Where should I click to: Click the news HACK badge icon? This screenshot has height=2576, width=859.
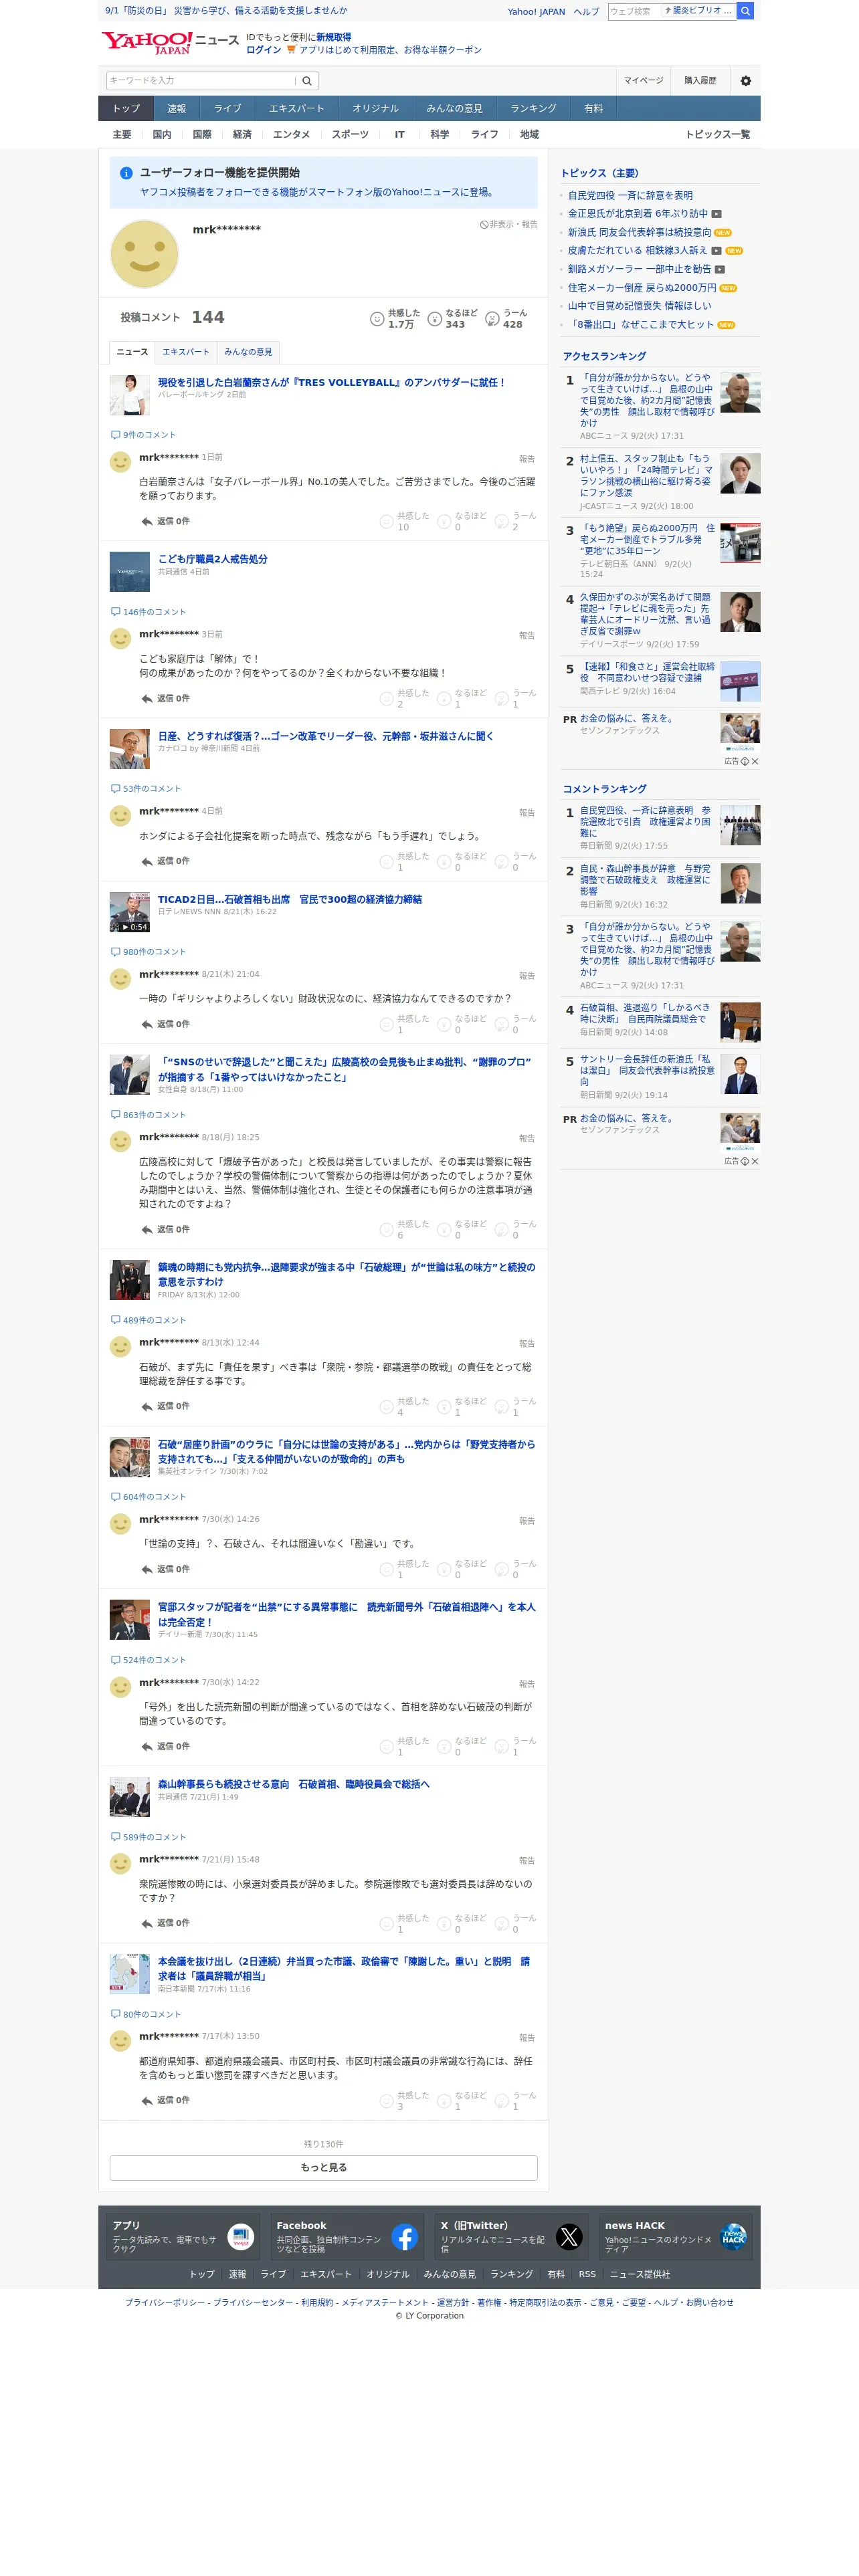pos(733,2237)
